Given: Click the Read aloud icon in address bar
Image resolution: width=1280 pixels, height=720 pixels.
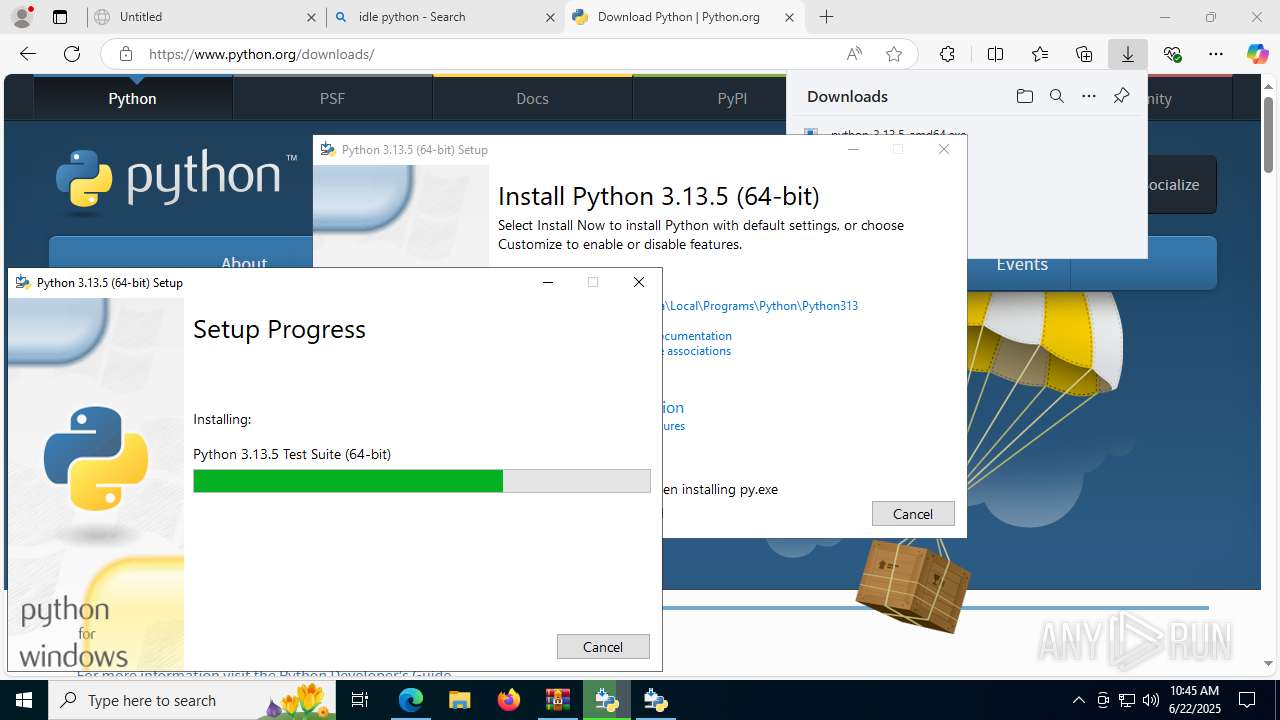Looking at the screenshot, I should pos(854,54).
